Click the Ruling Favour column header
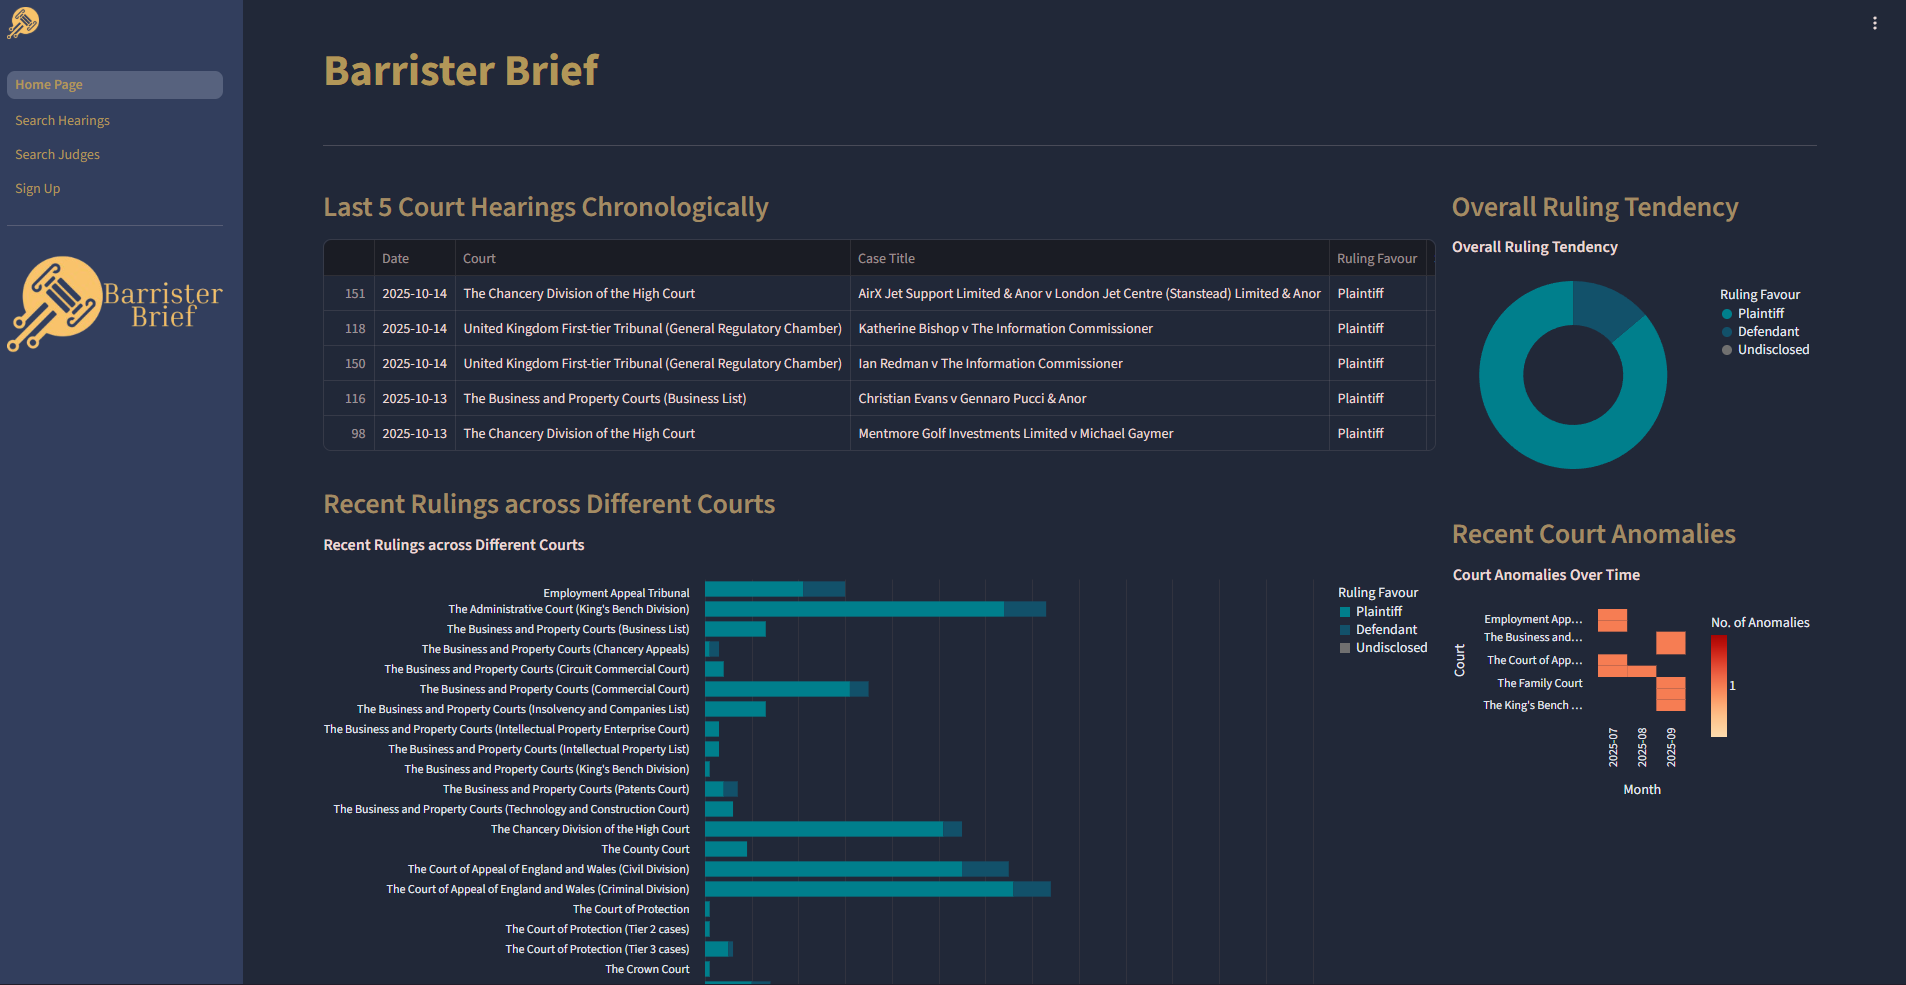The width and height of the screenshot is (1906, 985). (1377, 259)
